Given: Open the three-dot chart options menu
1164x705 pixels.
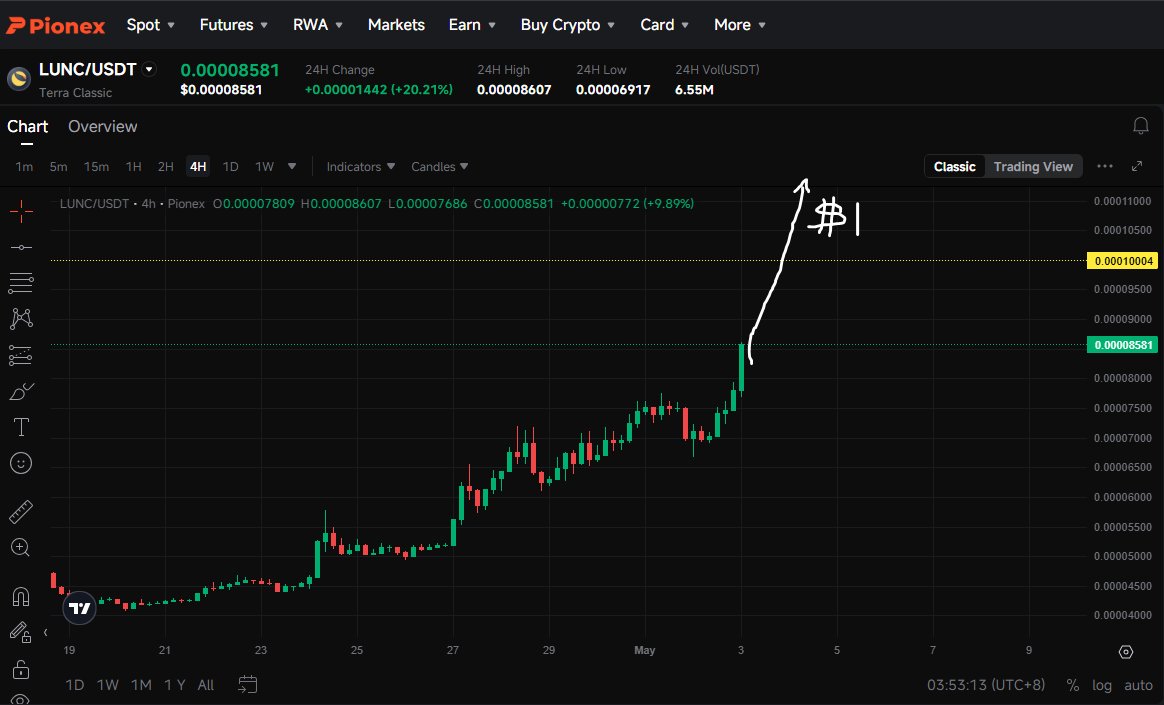Looking at the screenshot, I should [x=1105, y=166].
